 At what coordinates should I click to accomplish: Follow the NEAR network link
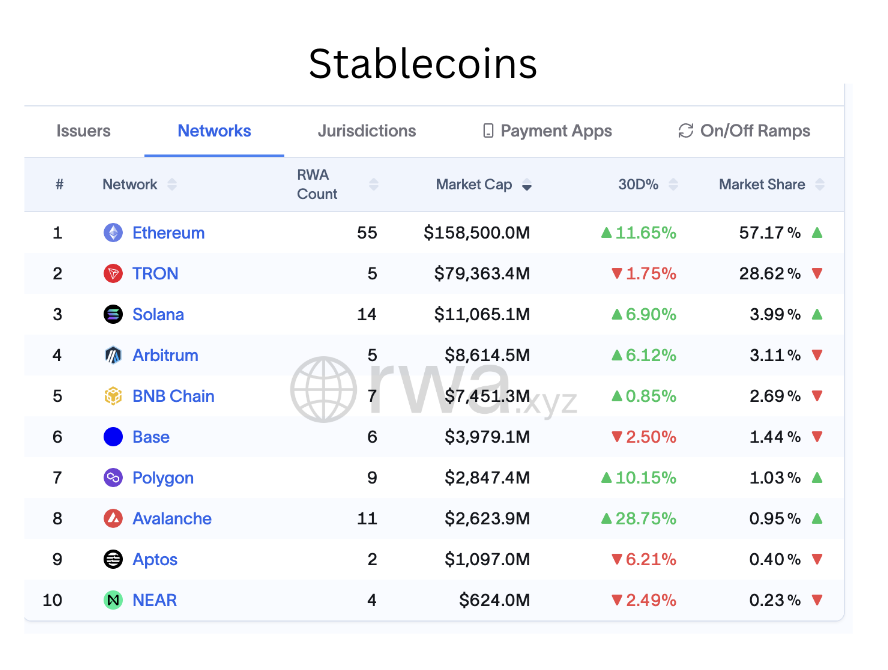click(x=154, y=600)
